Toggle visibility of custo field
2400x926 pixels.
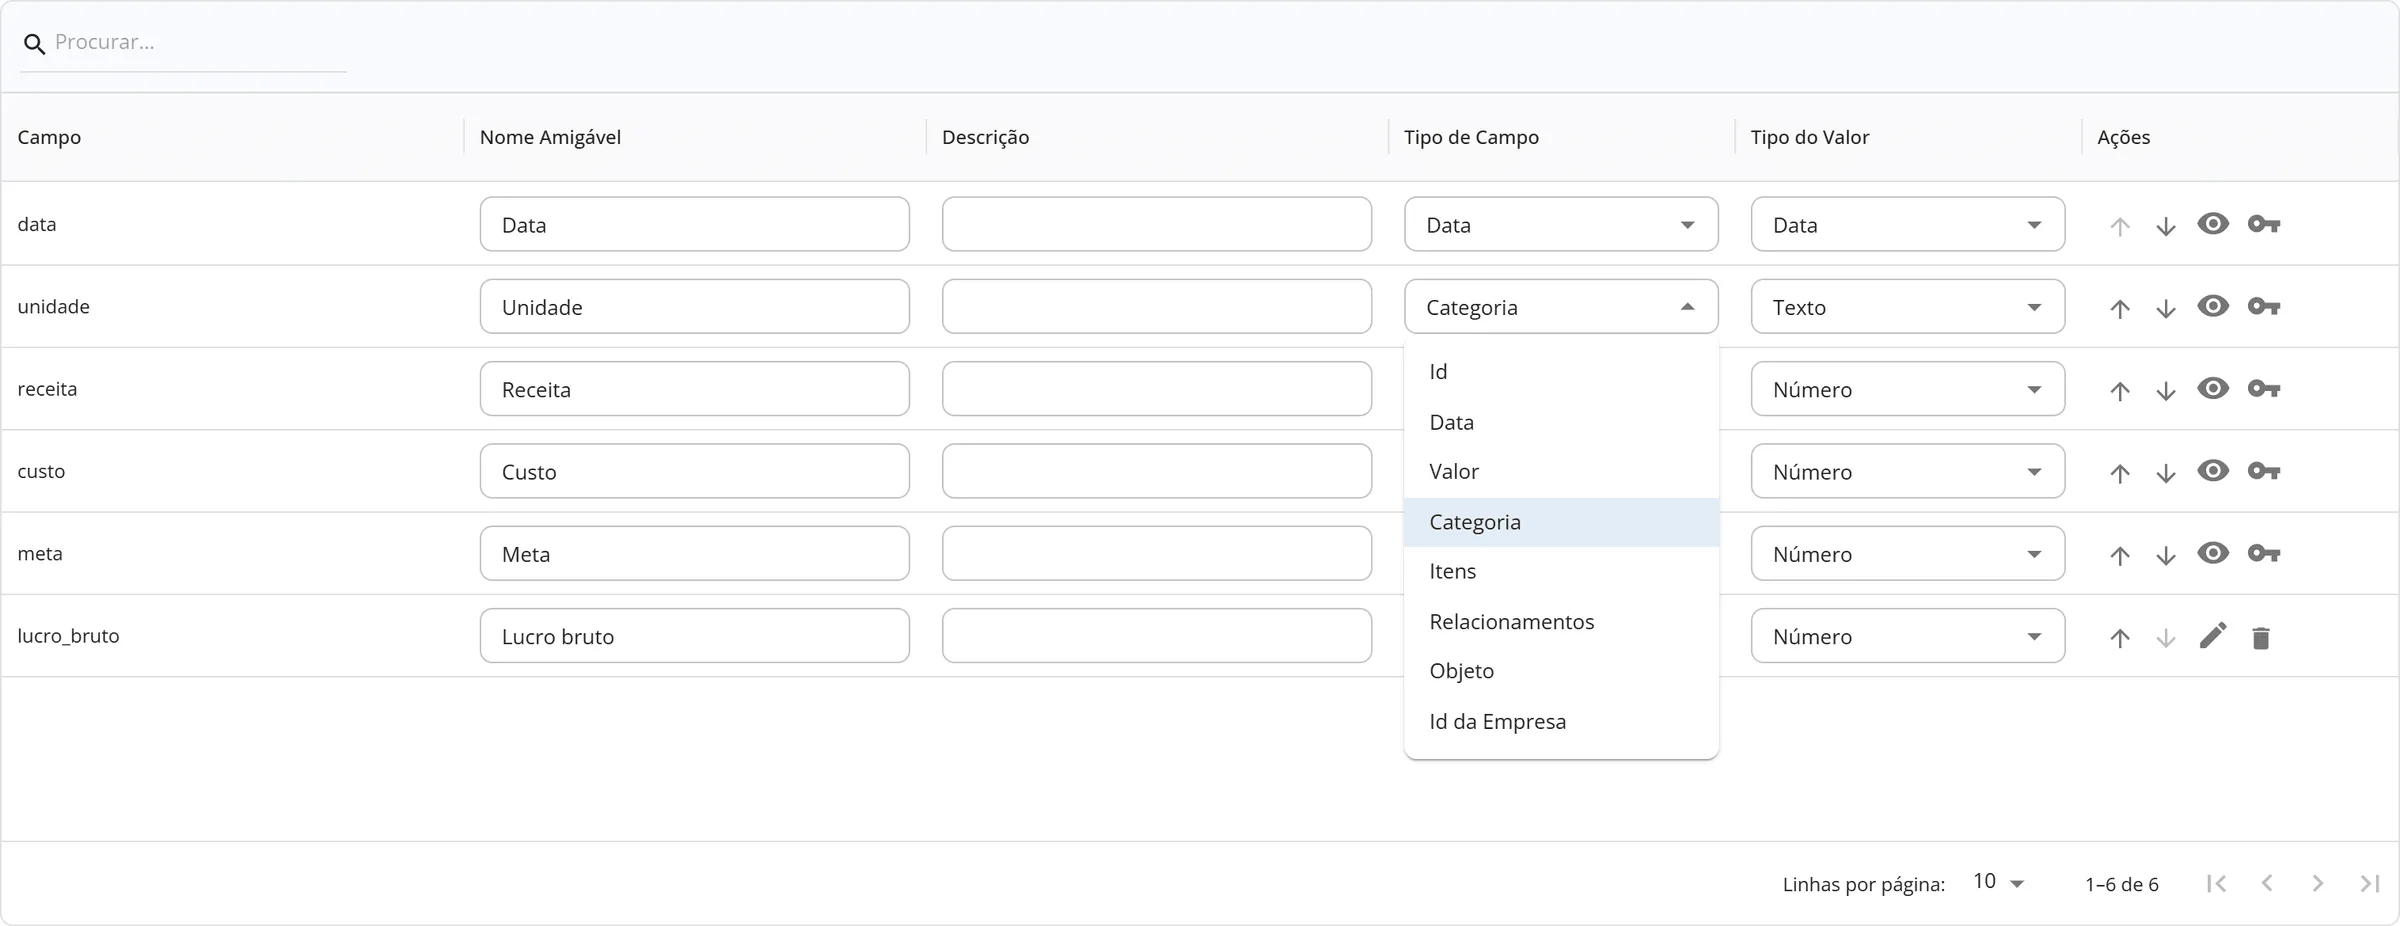[x=2213, y=470]
